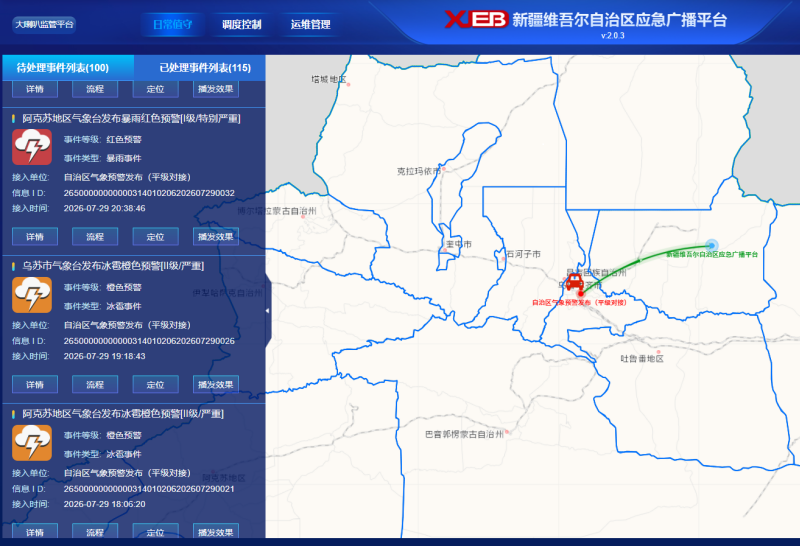Open the 大喇叭监管平台 button
The image size is (800, 546).
click(x=44, y=24)
